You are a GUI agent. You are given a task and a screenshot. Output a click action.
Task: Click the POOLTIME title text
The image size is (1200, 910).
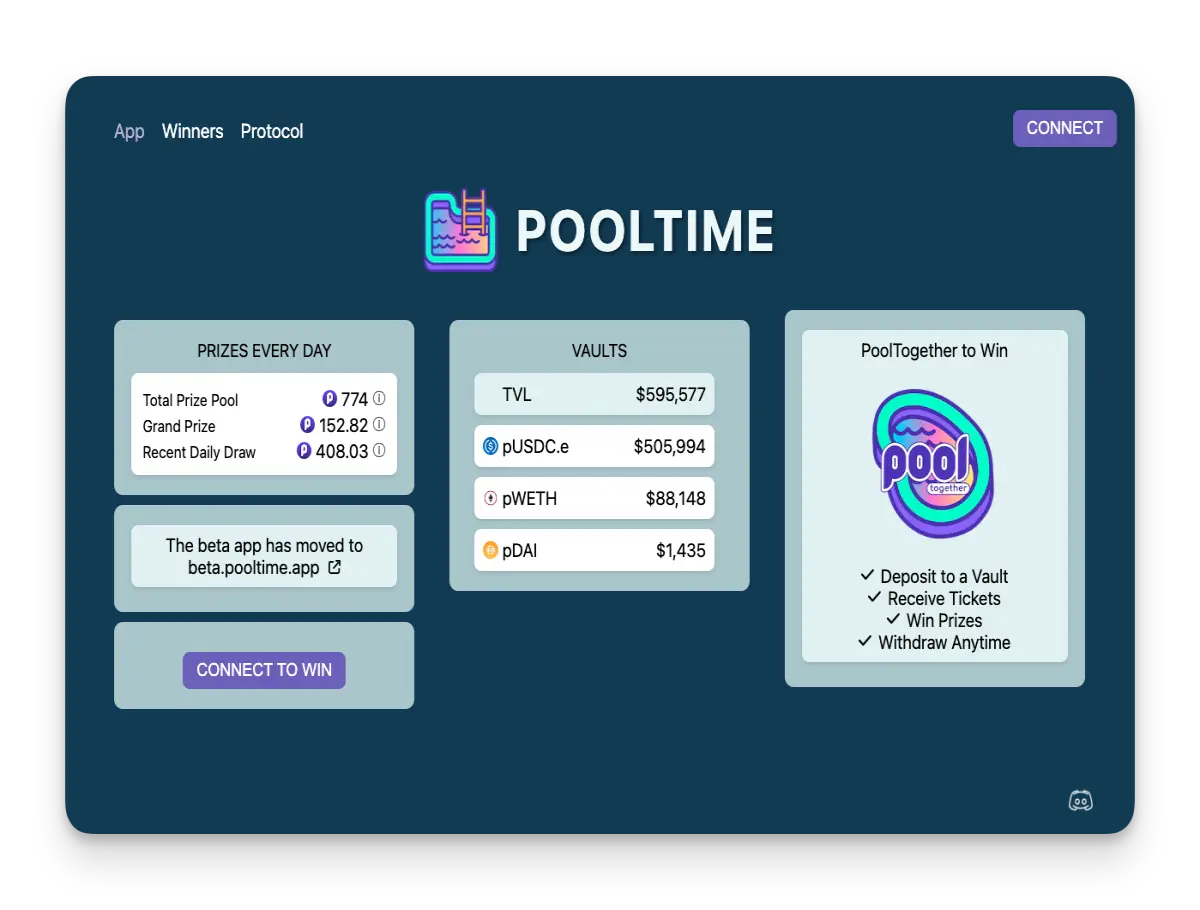645,232
